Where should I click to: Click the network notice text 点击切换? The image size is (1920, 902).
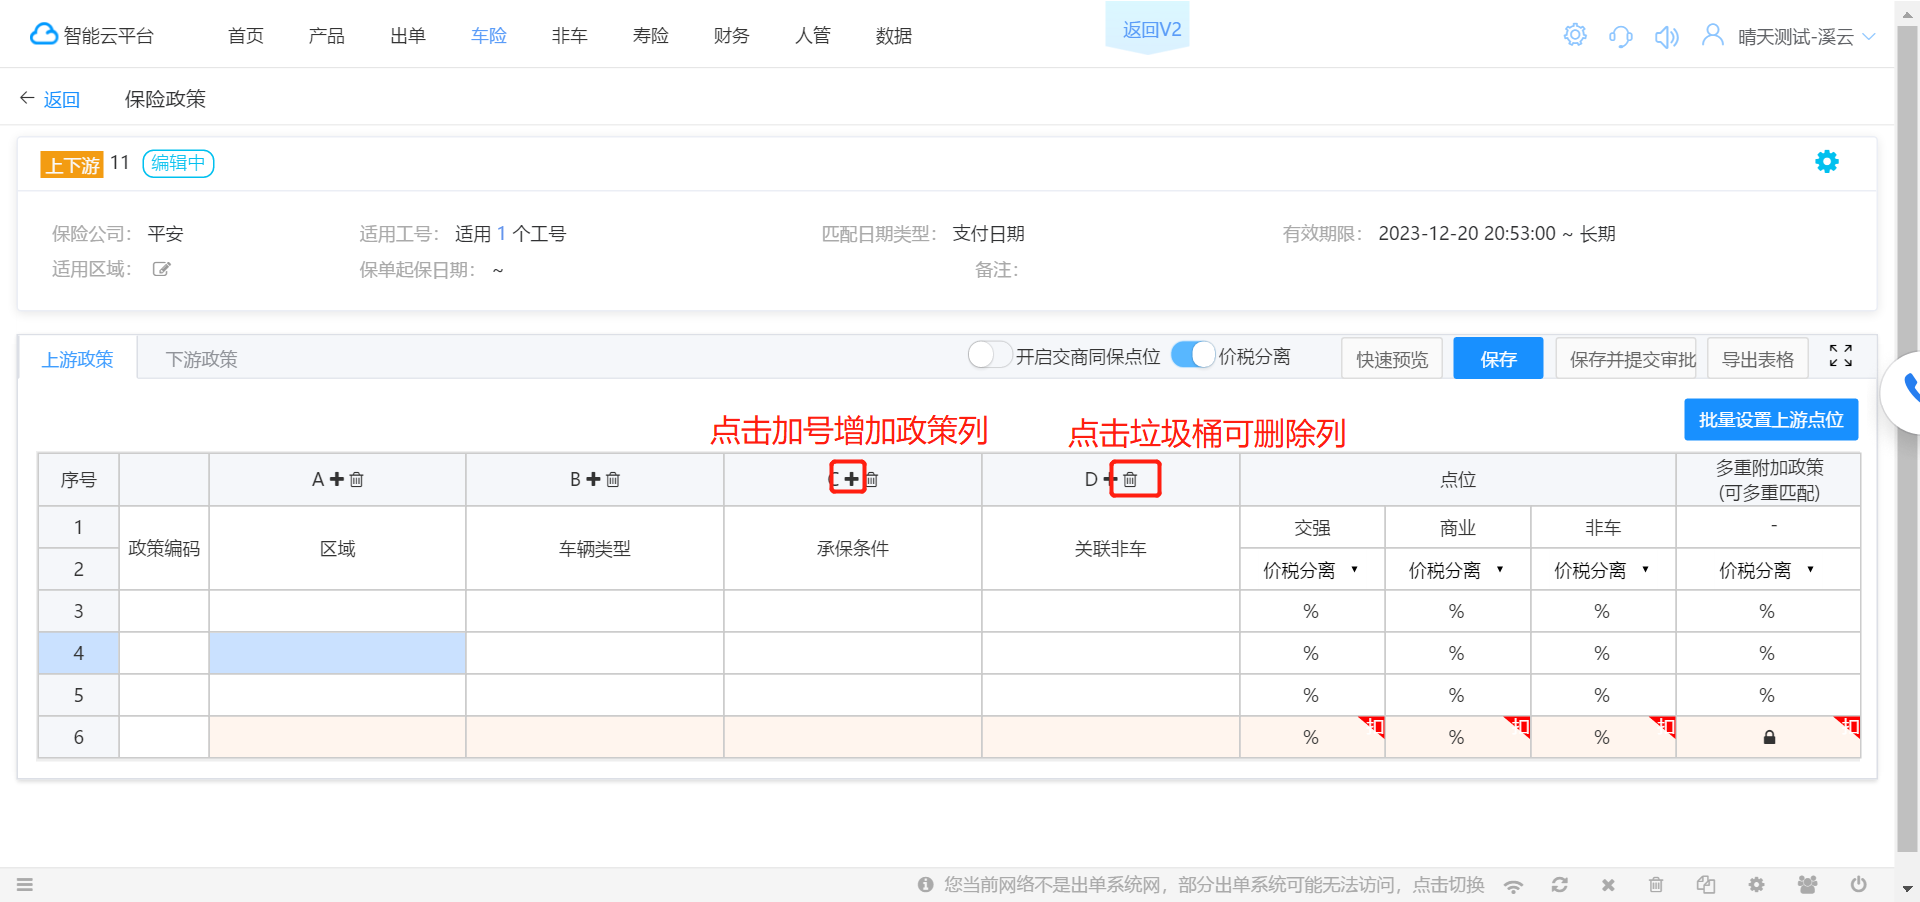click(x=1448, y=884)
